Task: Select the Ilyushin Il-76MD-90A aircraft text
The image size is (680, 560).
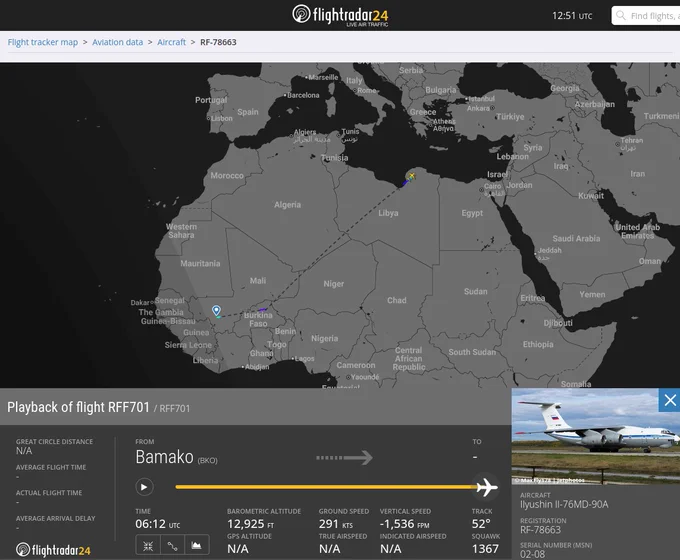Action: click(564, 504)
